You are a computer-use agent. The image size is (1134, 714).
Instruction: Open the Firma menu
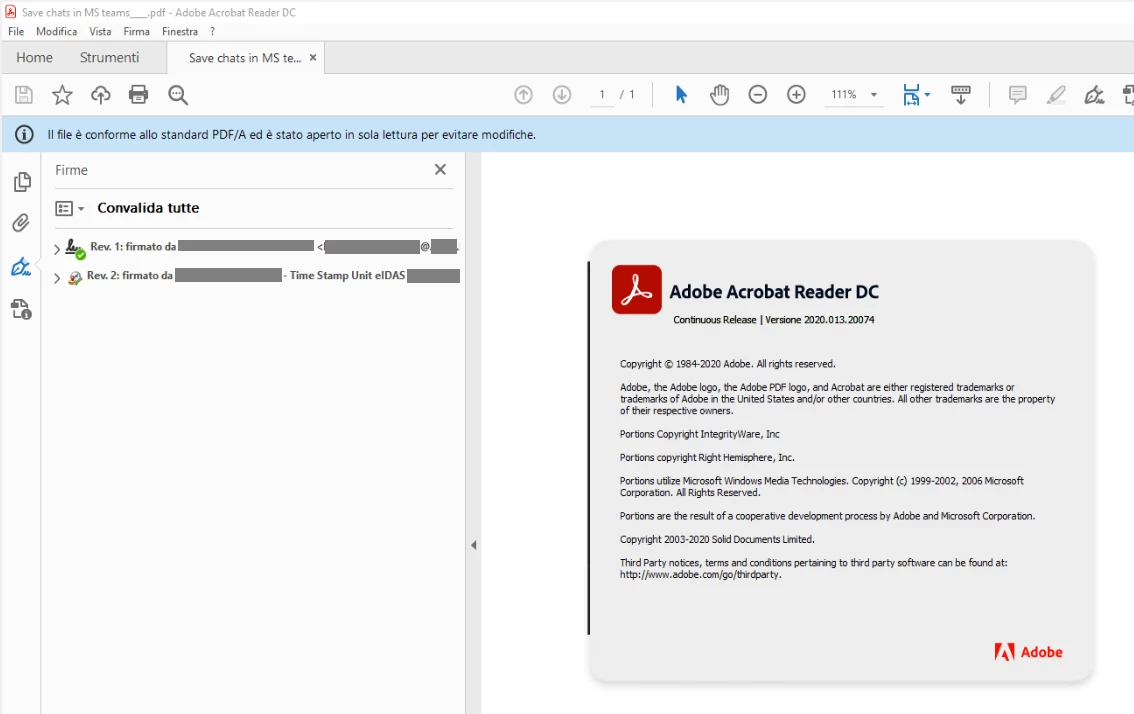click(136, 31)
